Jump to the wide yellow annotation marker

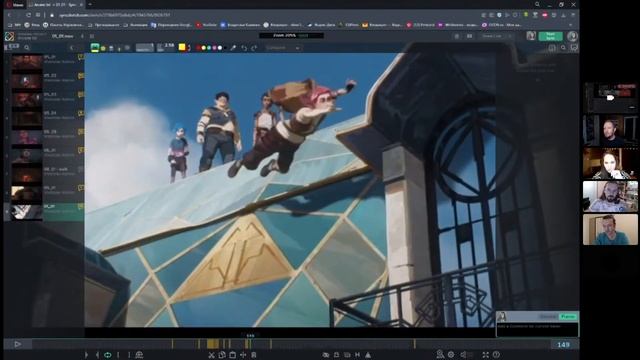[212, 344]
